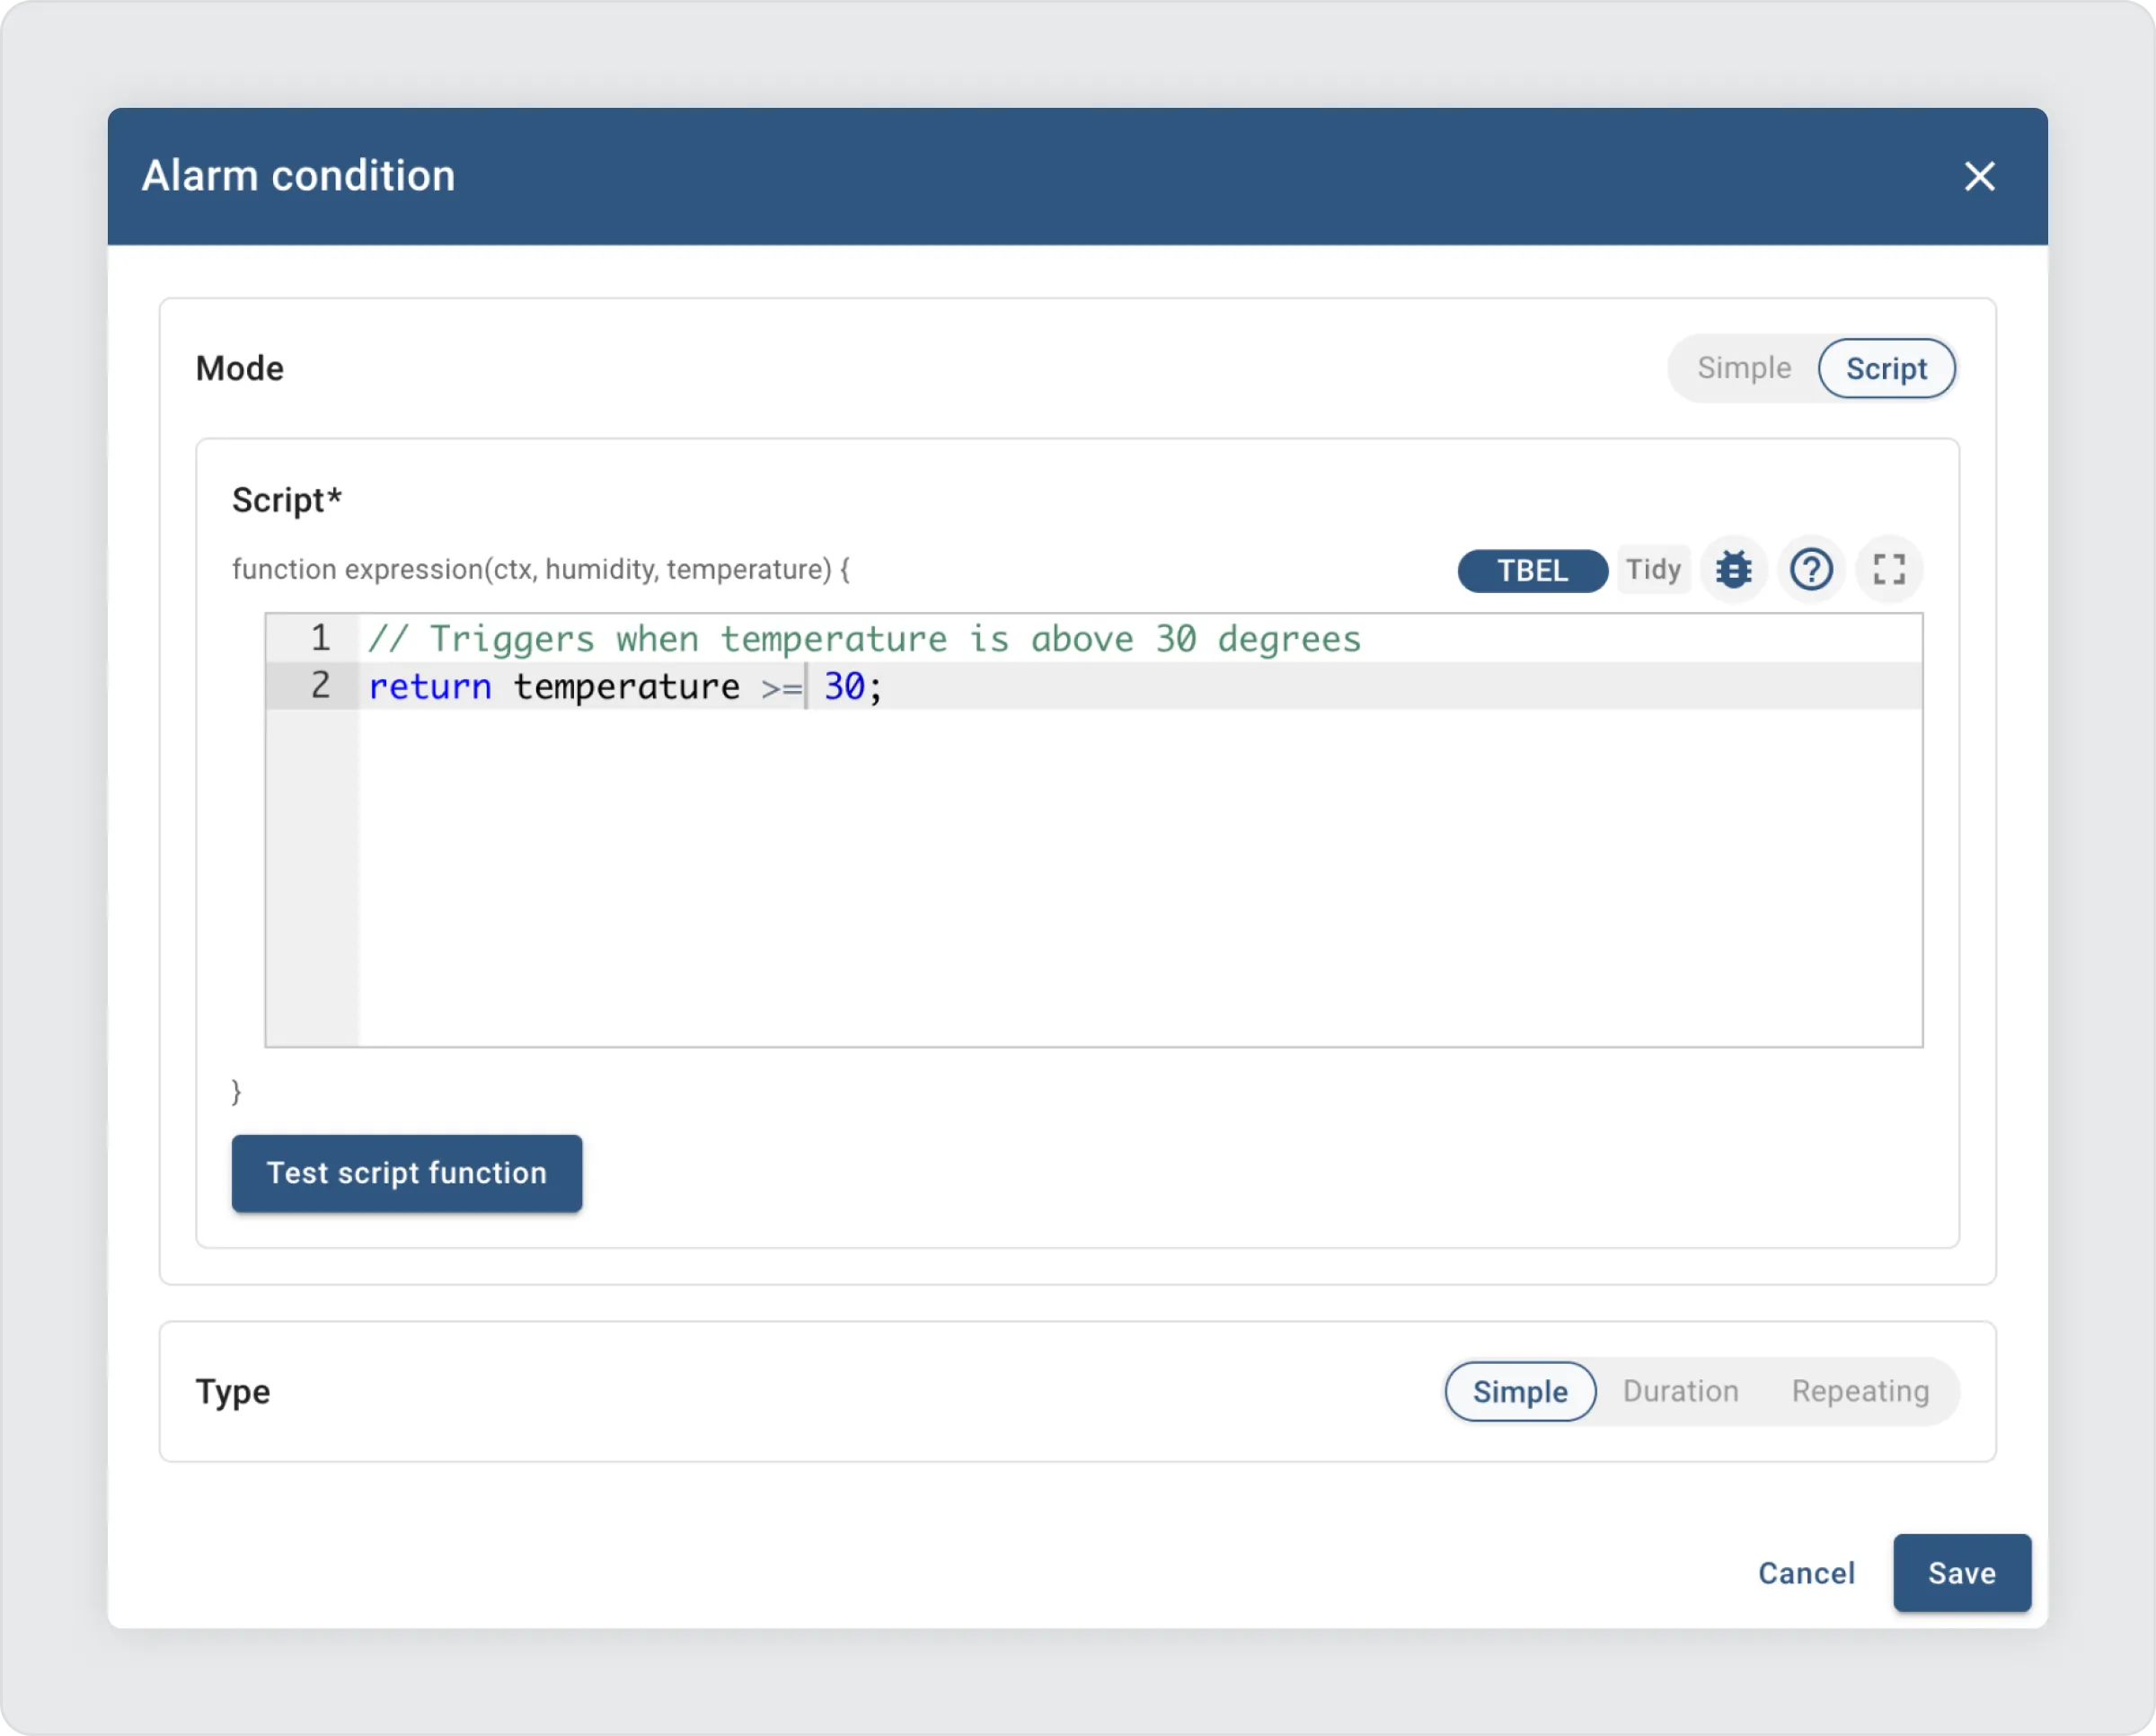Cancel the alarm condition dialog
The height and width of the screenshot is (1736, 2156).
[x=1806, y=1573]
